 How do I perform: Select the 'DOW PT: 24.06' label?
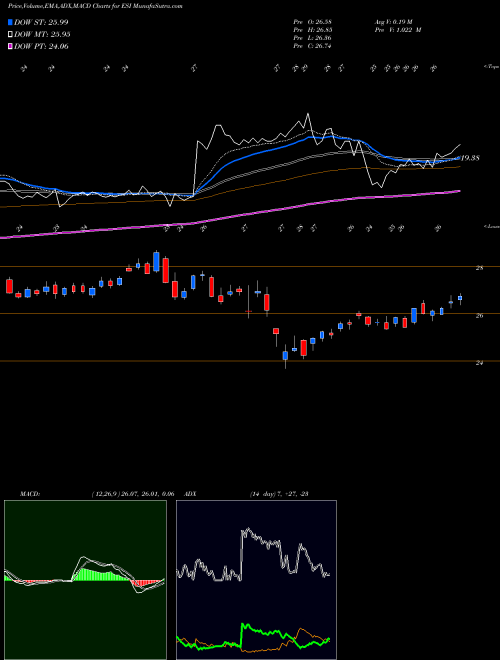click(x=41, y=46)
